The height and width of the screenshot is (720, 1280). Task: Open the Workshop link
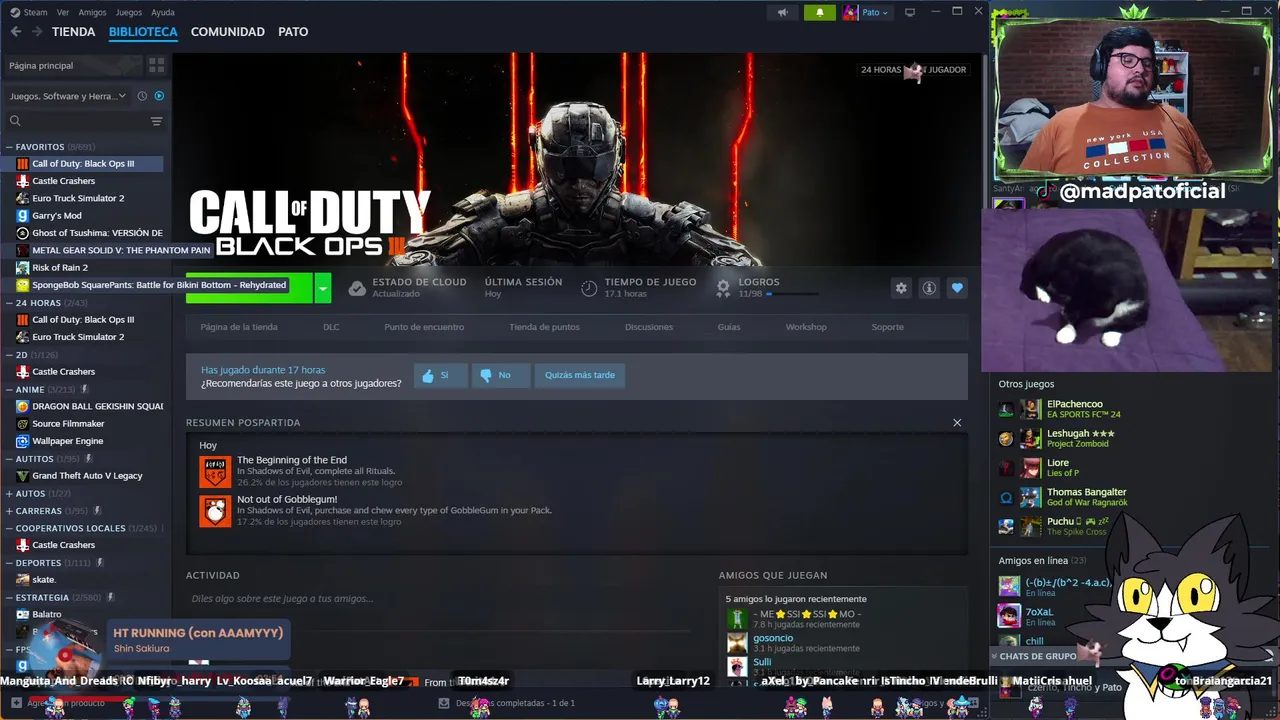tap(806, 327)
